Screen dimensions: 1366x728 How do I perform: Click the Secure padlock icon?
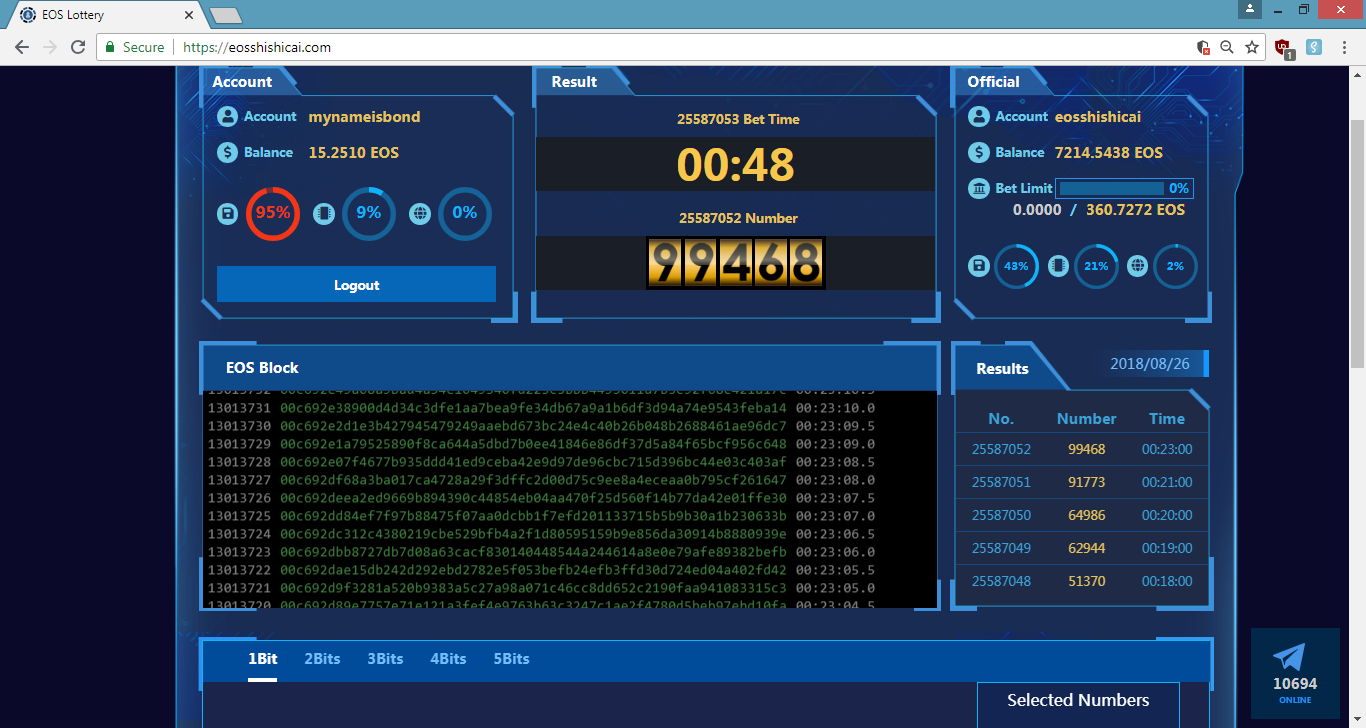tap(110, 47)
